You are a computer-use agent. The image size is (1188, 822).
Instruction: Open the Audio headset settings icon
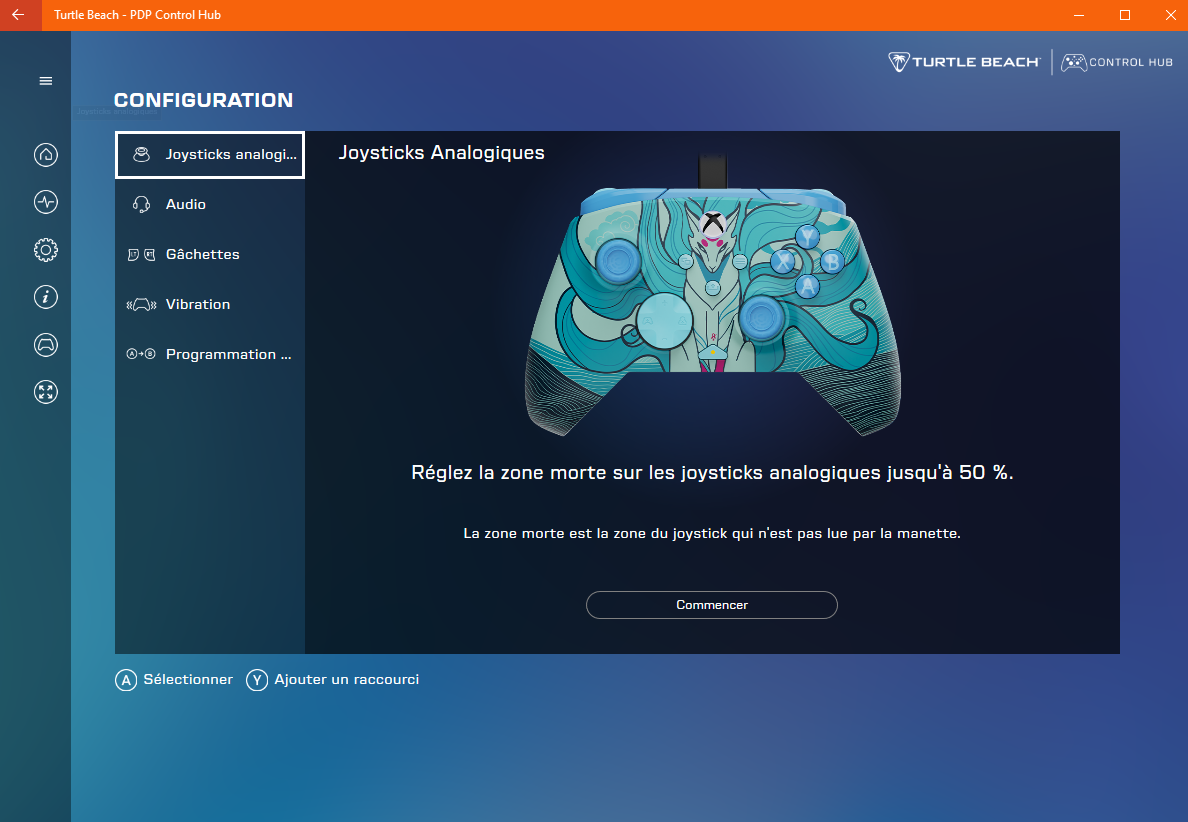pyautogui.click(x=143, y=204)
